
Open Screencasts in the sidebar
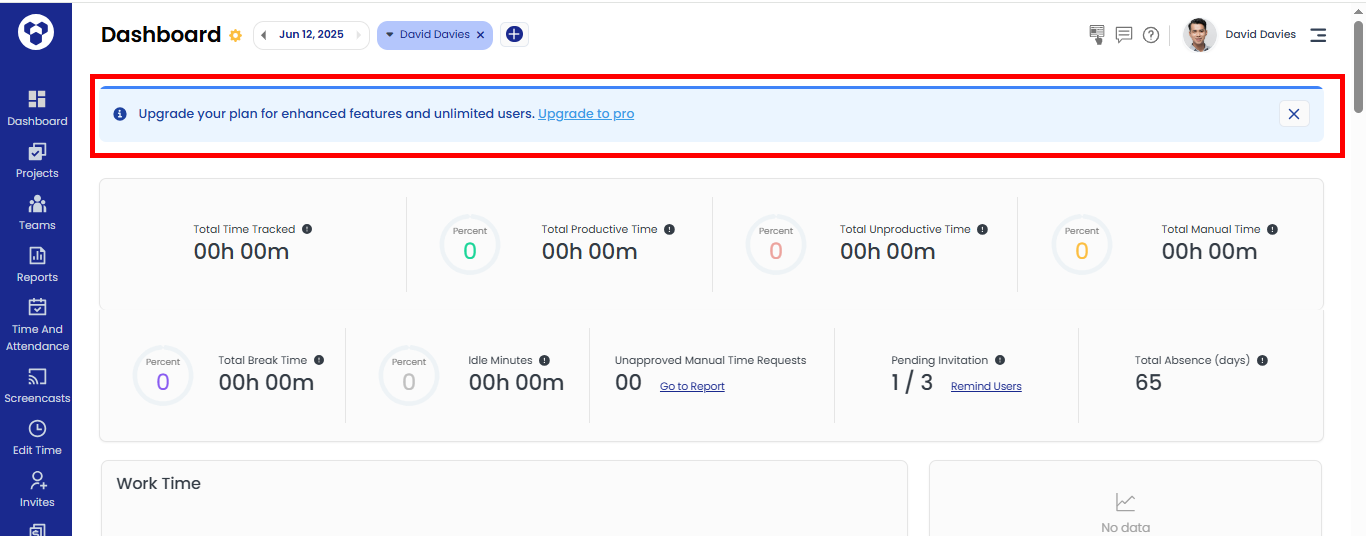pyautogui.click(x=37, y=385)
